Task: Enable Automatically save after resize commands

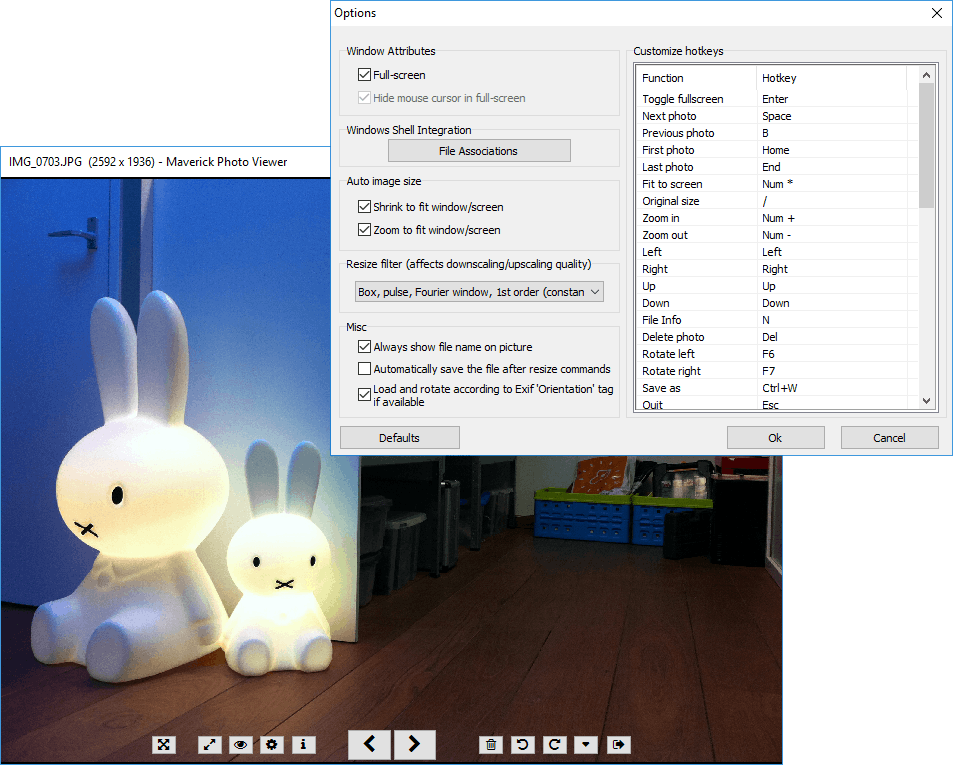Action: [364, 369]
